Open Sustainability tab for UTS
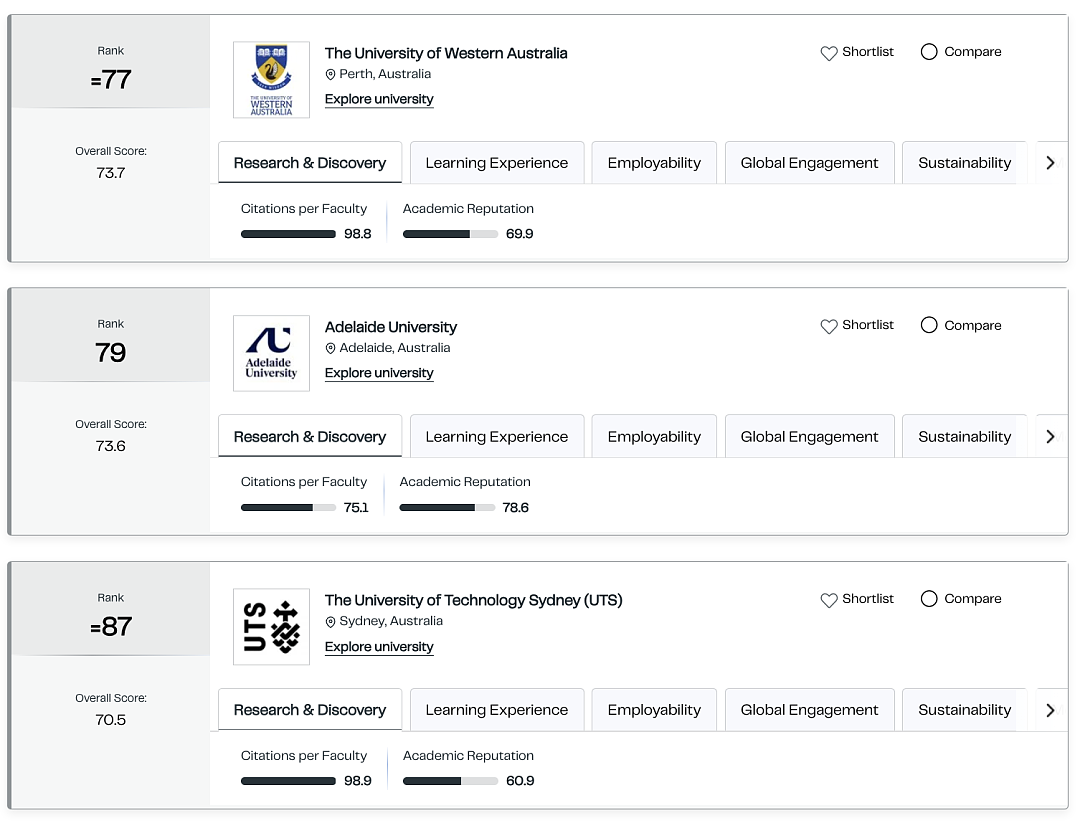The width and height of the screenshot is (1080, 823). coord(964,709)
